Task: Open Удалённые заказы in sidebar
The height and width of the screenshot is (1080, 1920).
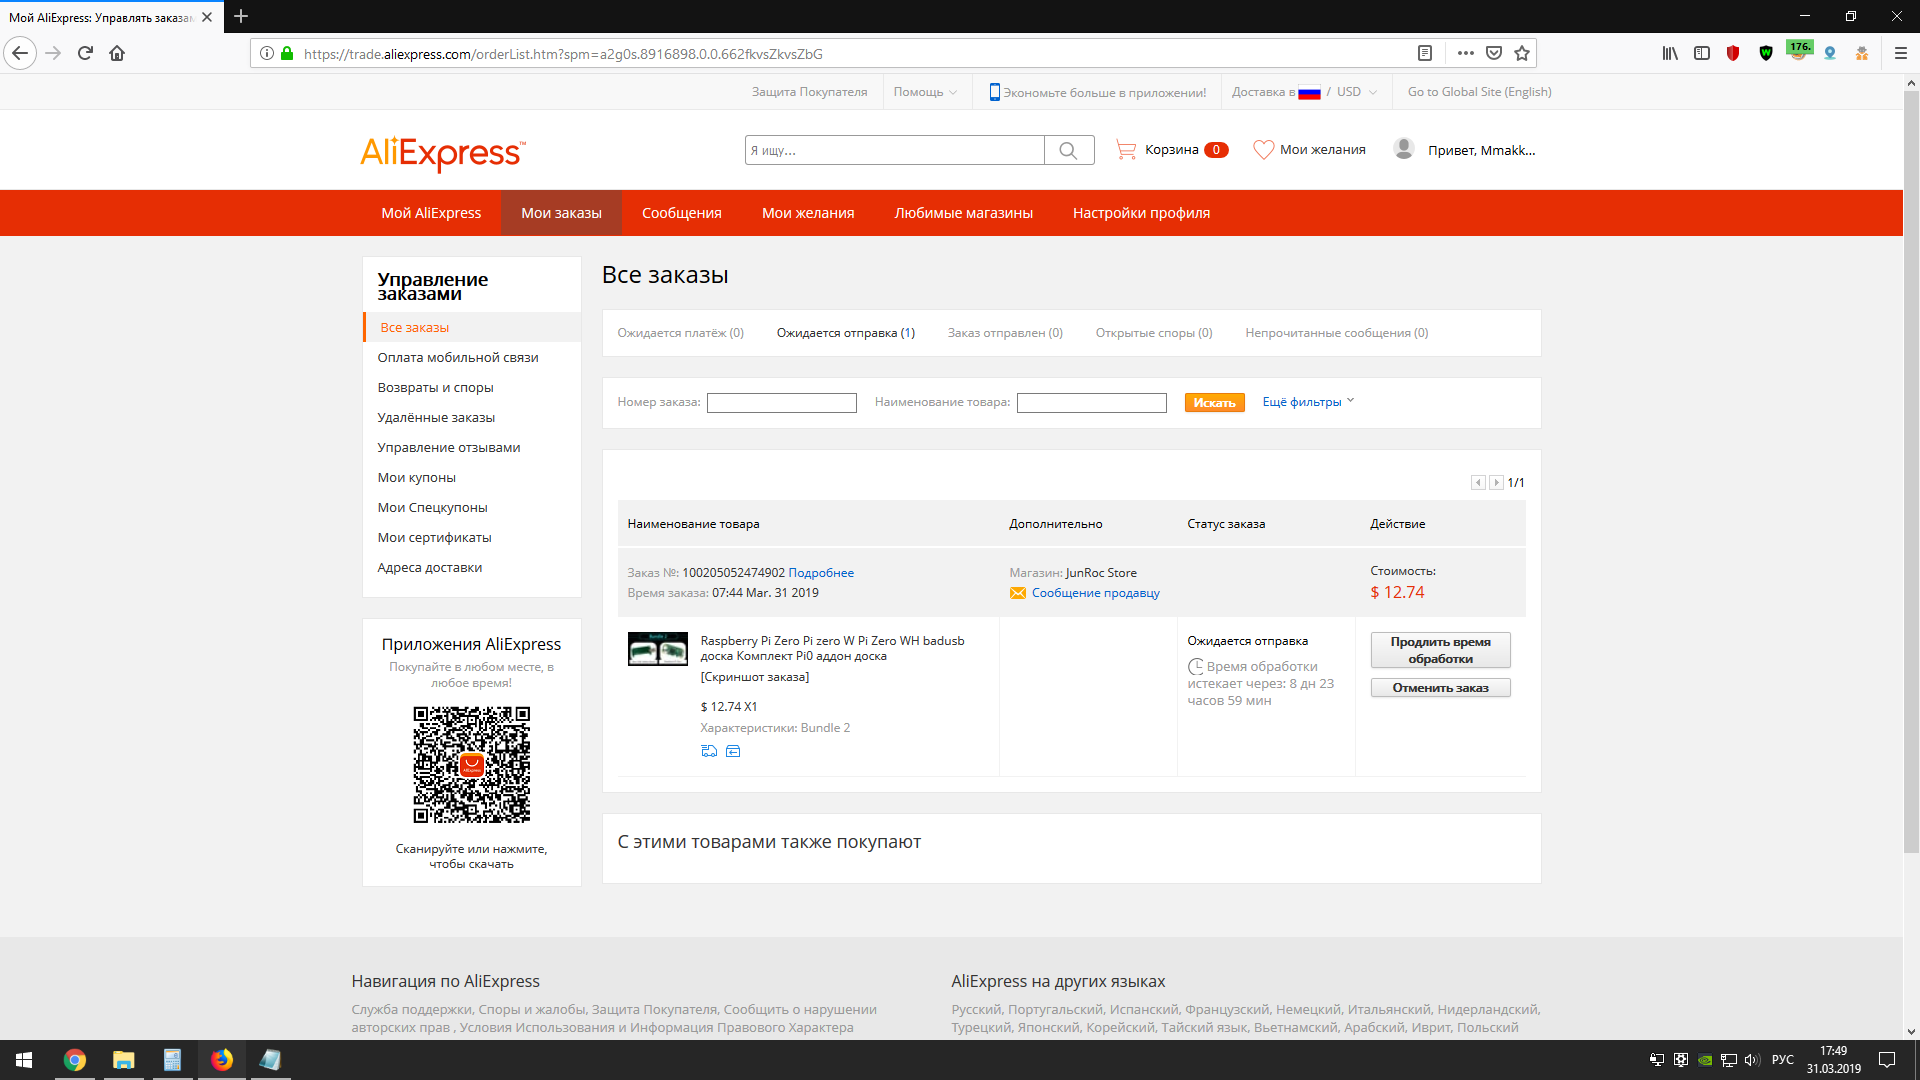Action: [436, 417]
